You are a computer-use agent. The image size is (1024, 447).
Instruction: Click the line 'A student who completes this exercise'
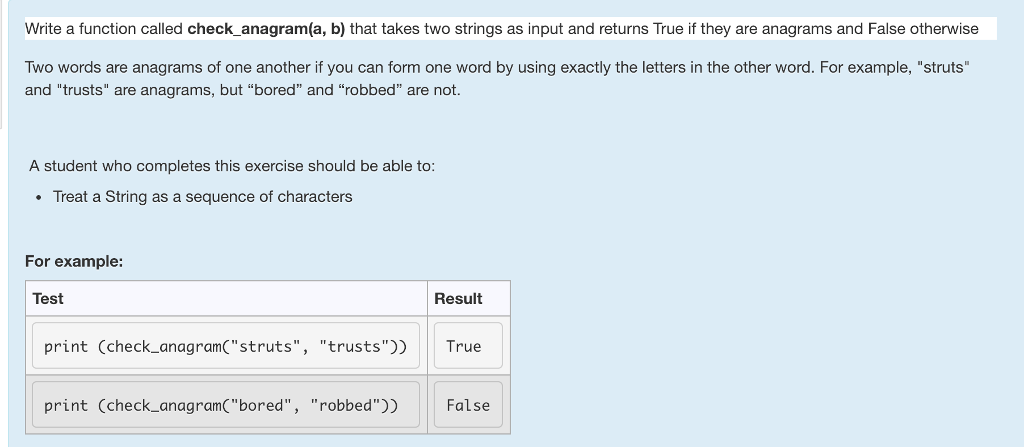click(232, 166)
